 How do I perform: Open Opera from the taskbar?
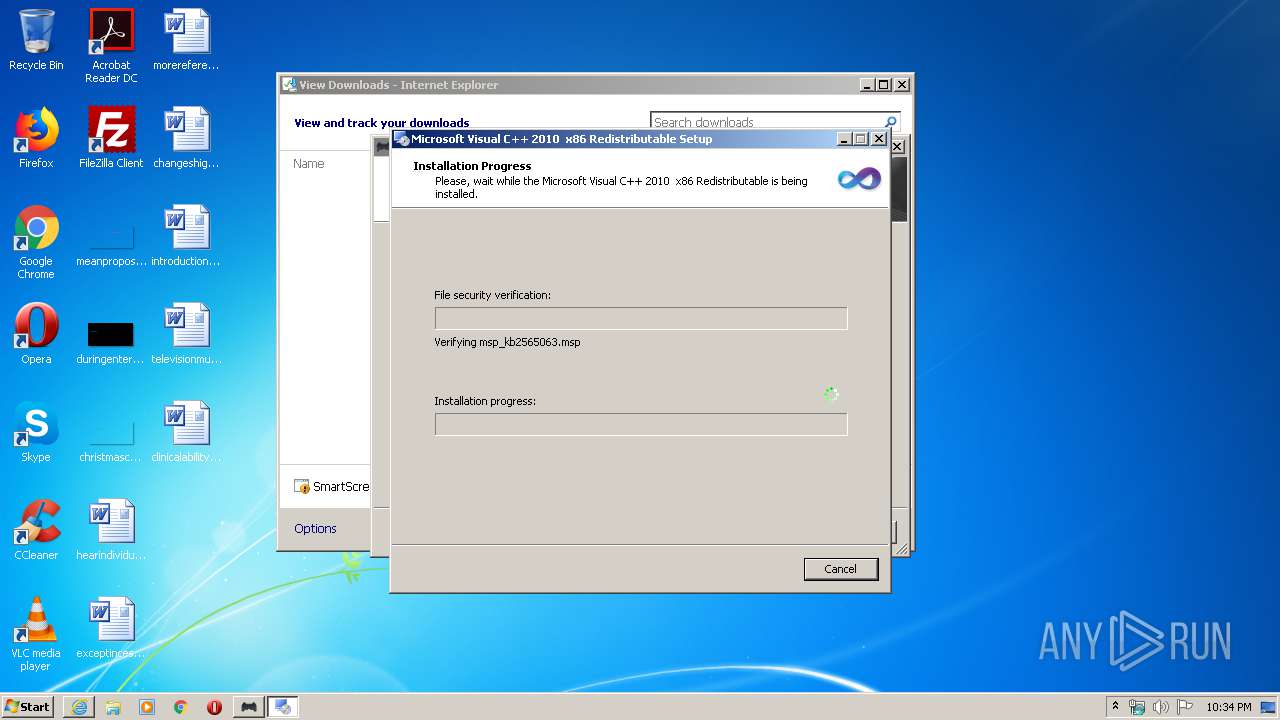tap(214, 707)
